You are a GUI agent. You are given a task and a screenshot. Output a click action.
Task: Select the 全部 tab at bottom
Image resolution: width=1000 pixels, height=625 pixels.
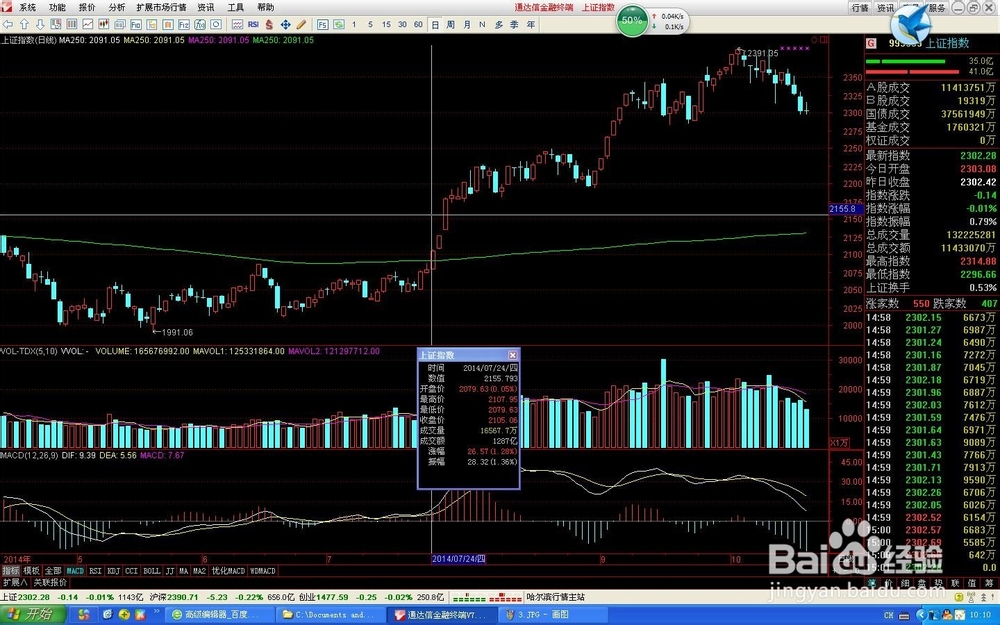[53, 571]
